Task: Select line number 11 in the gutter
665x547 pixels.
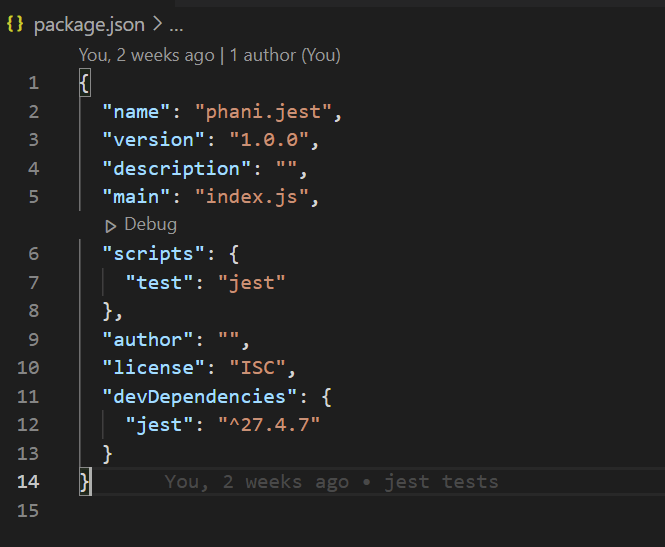Action: (x=30, y=397)
